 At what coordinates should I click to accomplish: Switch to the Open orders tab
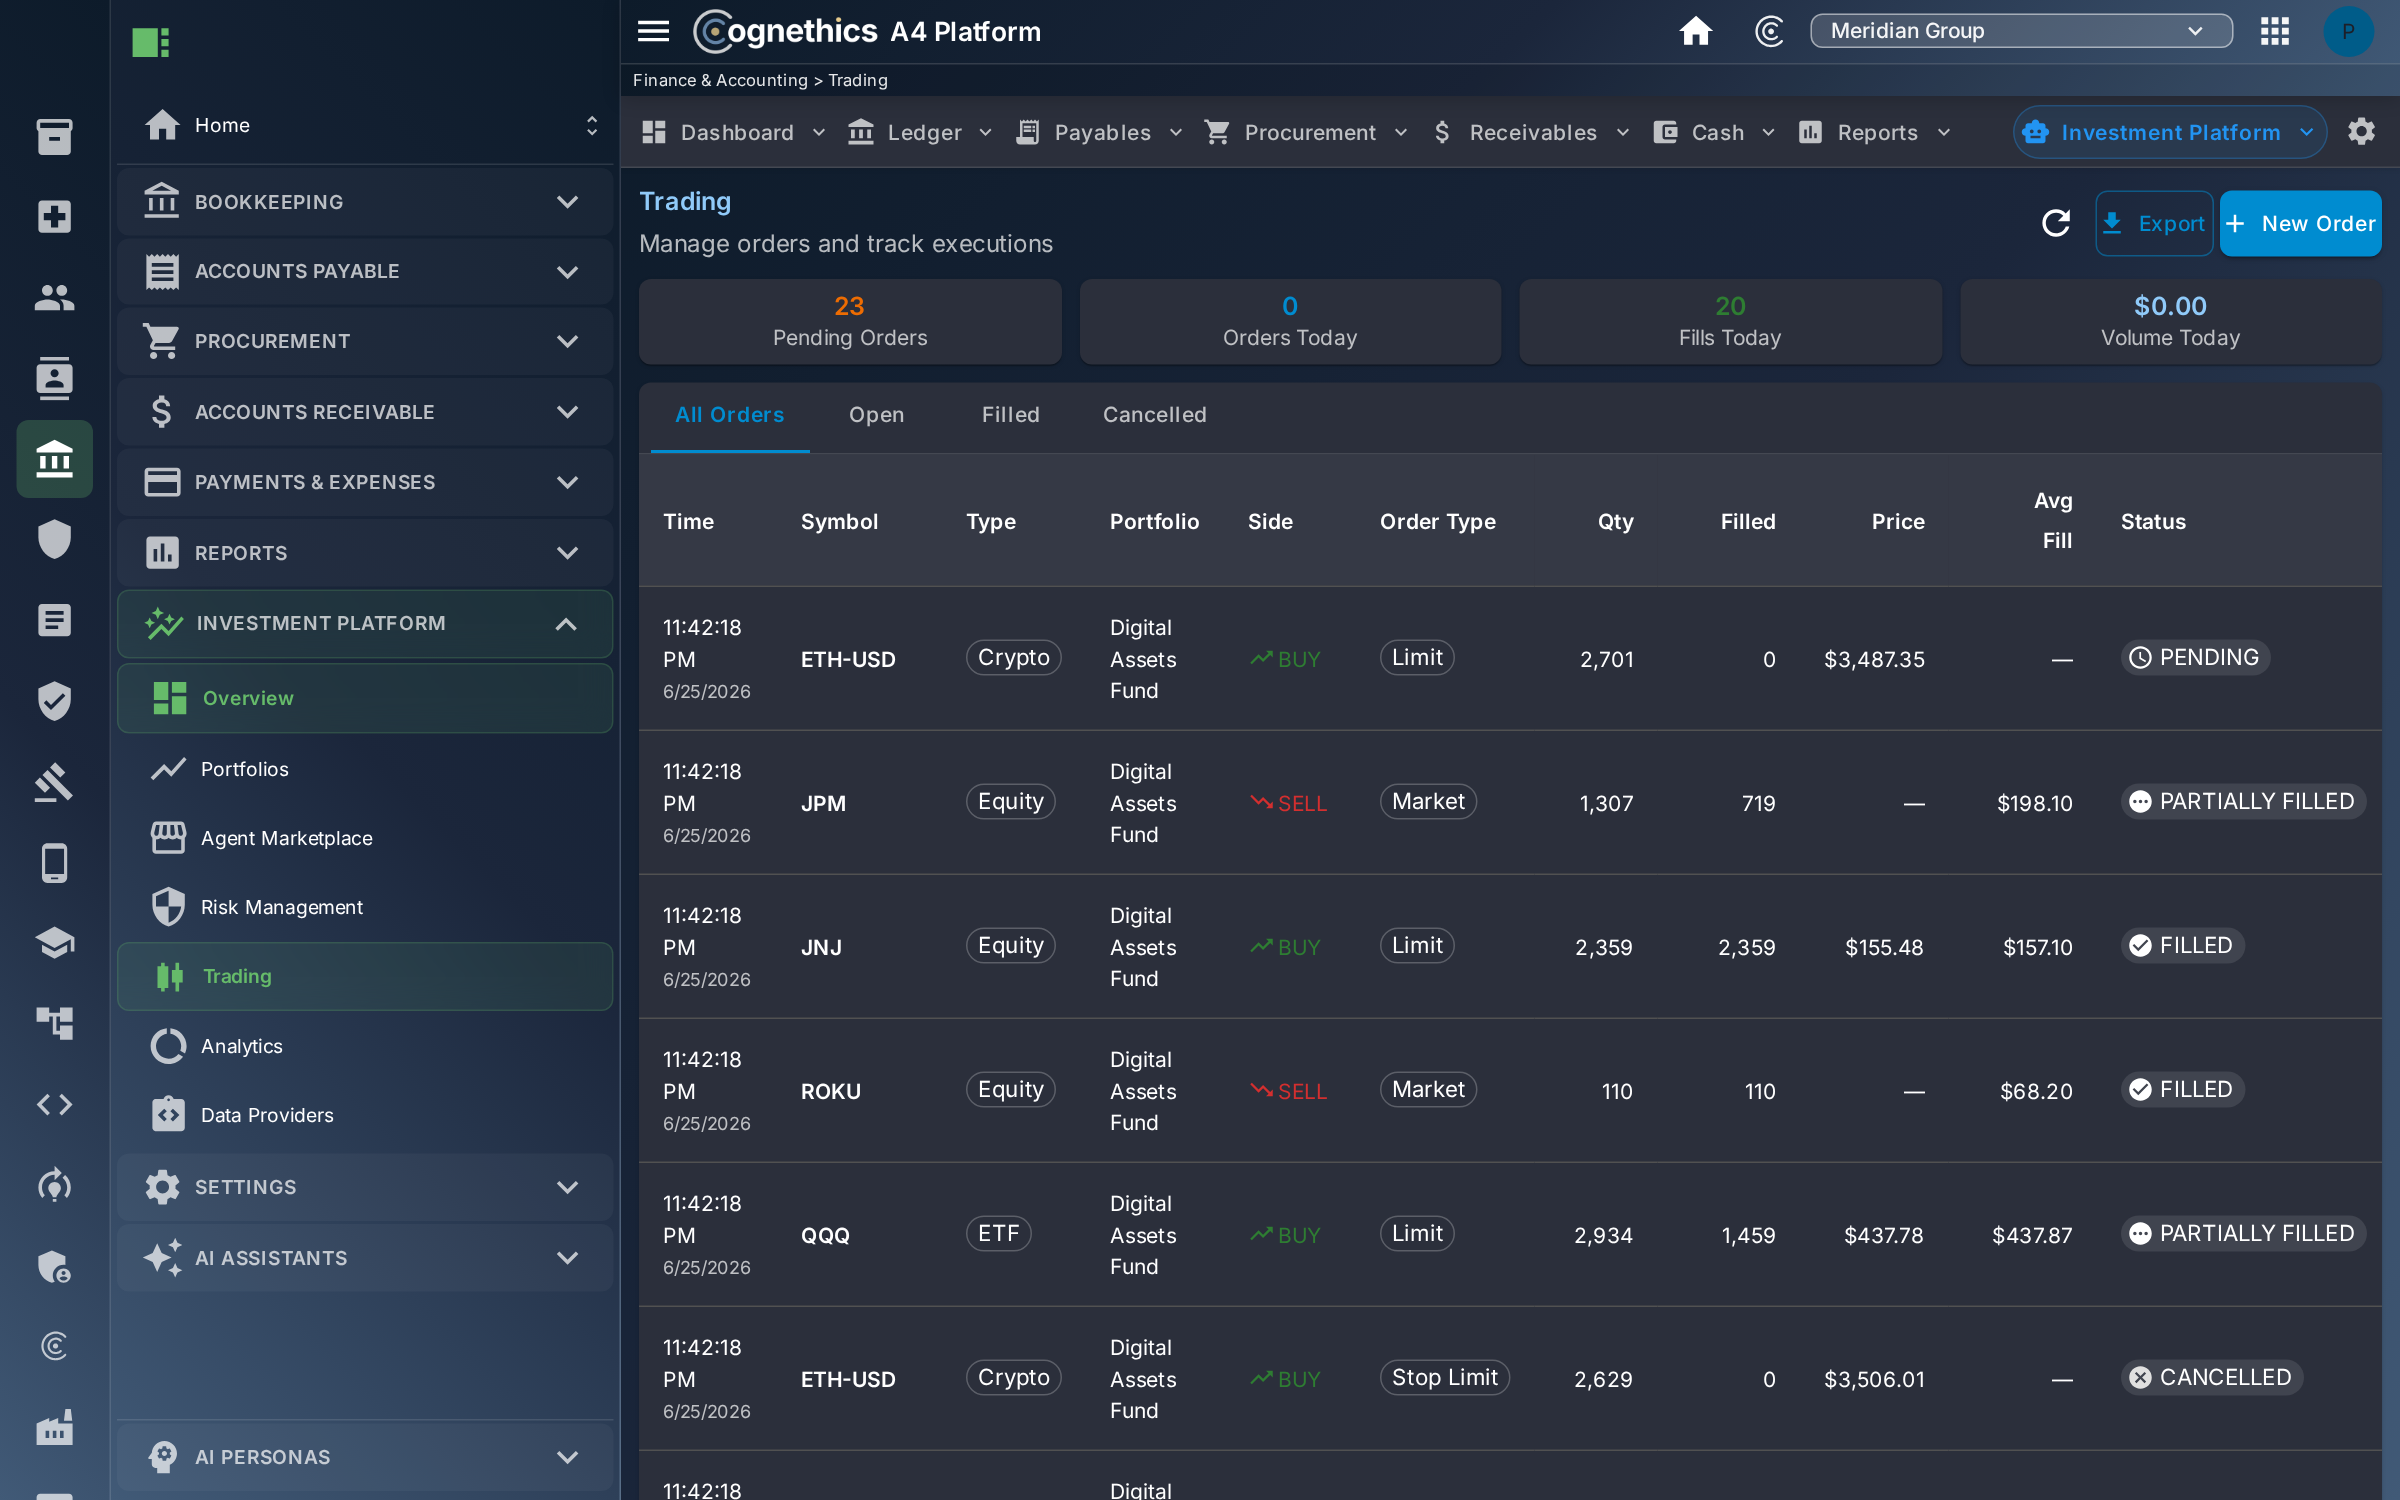[876, 415]
